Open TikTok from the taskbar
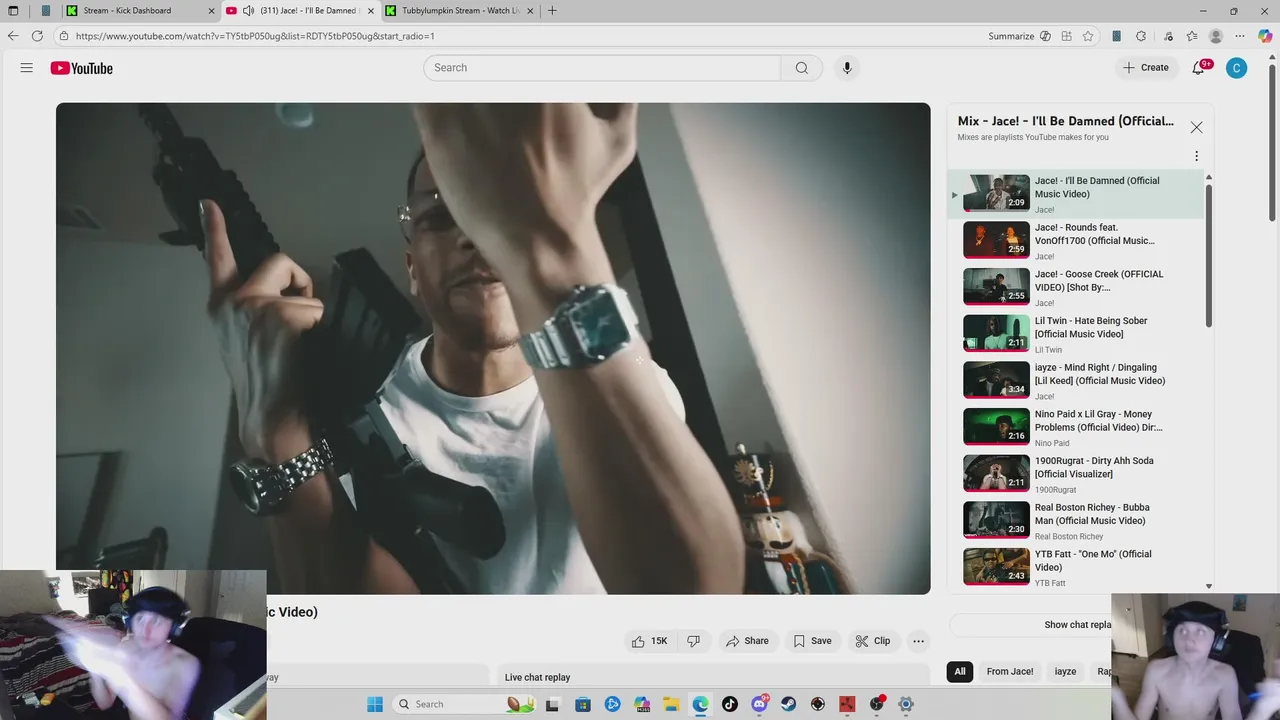Viewport: 1280px width, 720px height. tap(730, 704)
